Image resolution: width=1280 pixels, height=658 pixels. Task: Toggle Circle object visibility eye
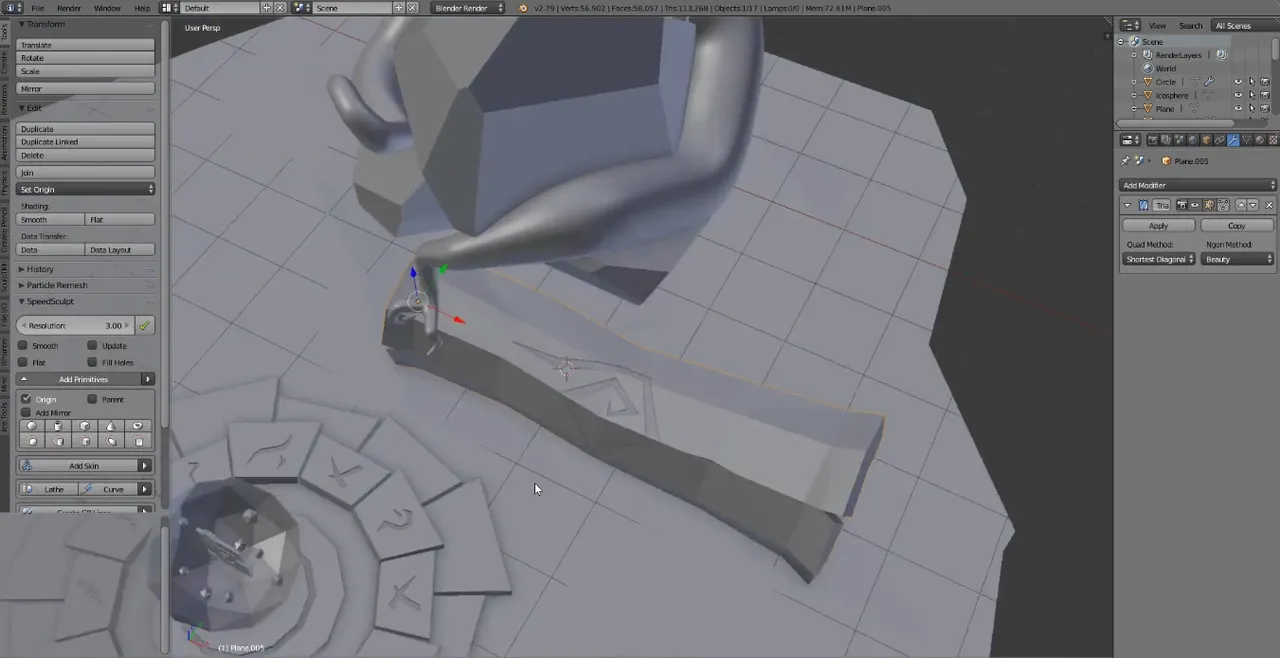(1238, 81)
